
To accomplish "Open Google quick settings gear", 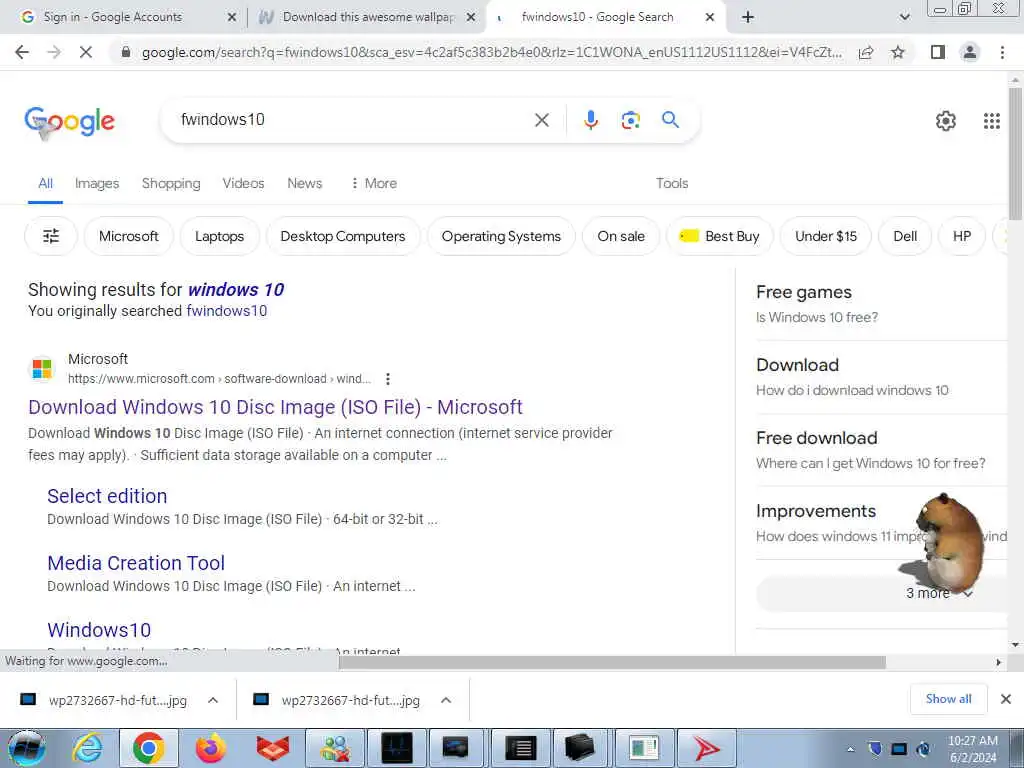I will coord(946,121).
